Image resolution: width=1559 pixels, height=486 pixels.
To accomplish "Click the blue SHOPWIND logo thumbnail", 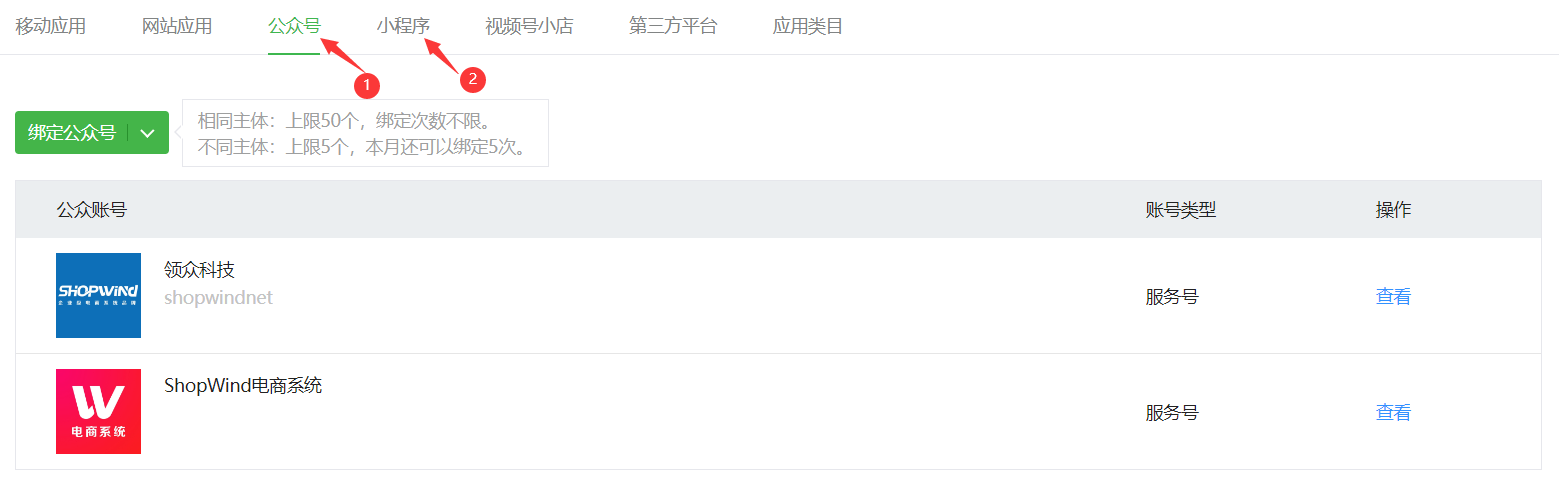I will pyautogui.click(x=98, y=295).
